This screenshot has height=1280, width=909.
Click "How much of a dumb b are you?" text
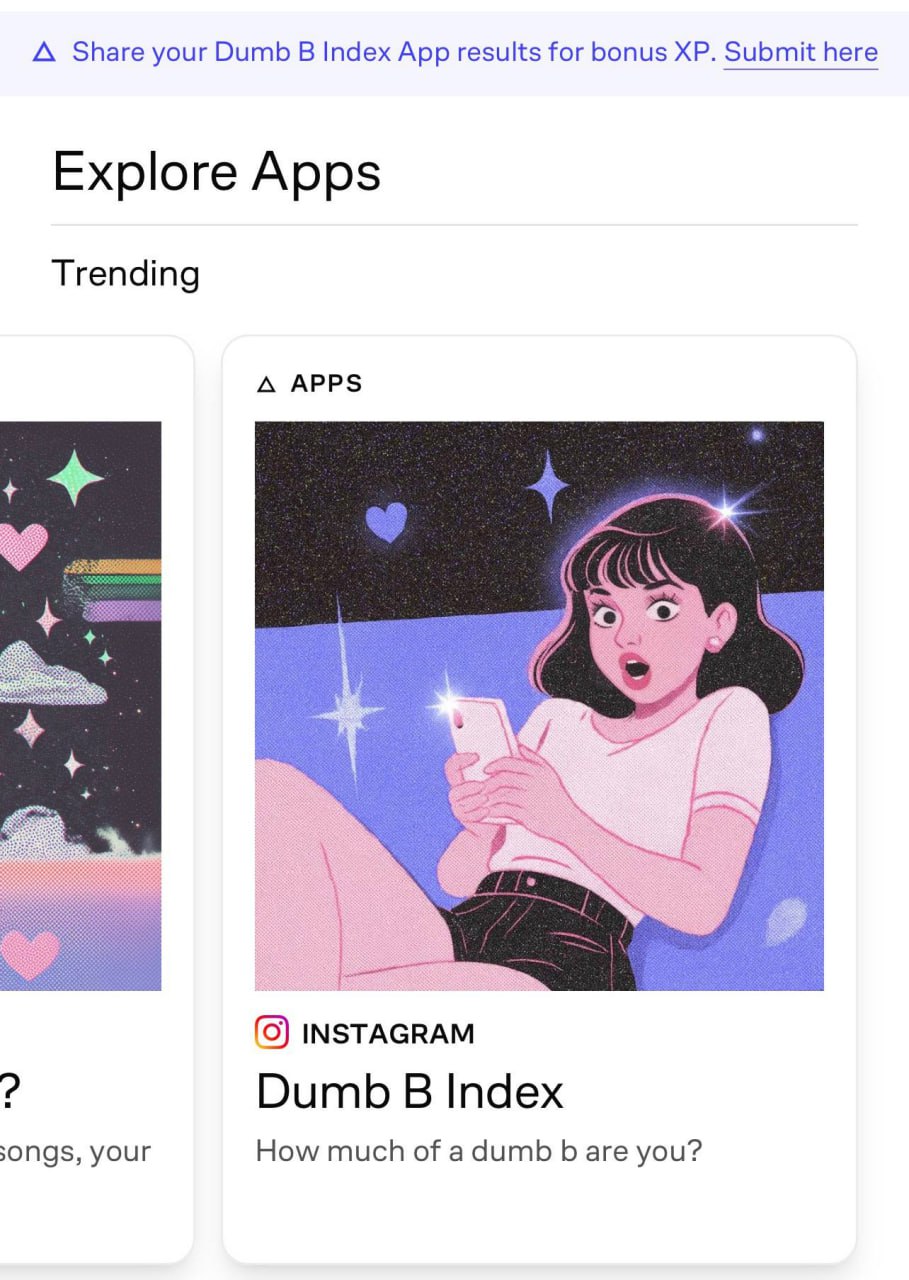479,1151
